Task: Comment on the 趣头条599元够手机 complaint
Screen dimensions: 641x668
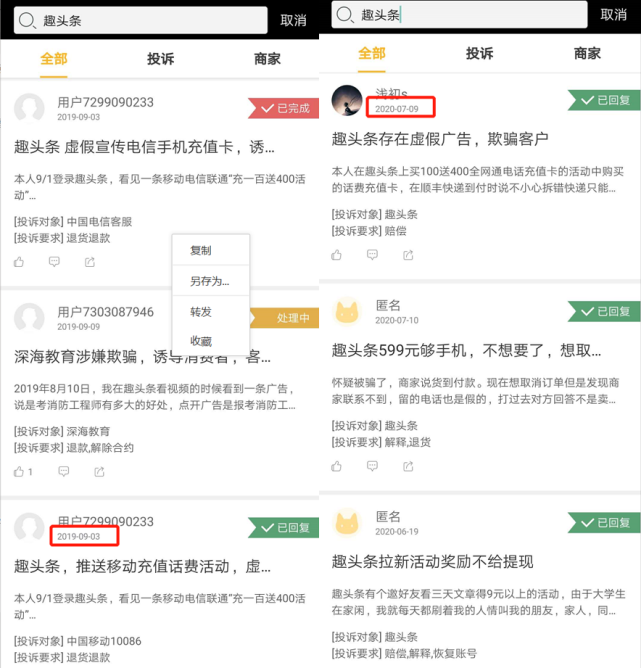Action: click(372, 466)
